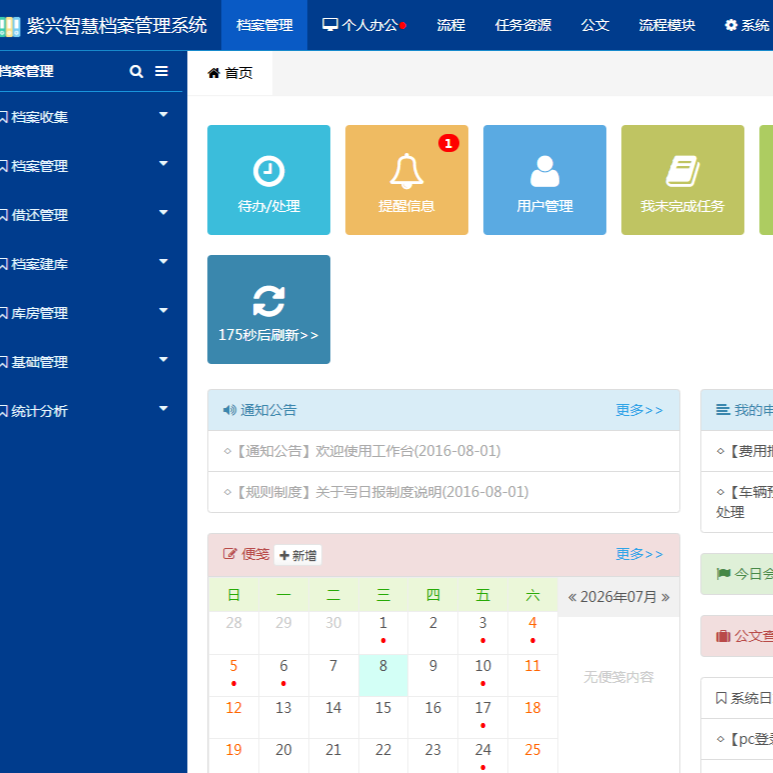
Task: Go to next month with » arrow
Action: pos(666,597)
